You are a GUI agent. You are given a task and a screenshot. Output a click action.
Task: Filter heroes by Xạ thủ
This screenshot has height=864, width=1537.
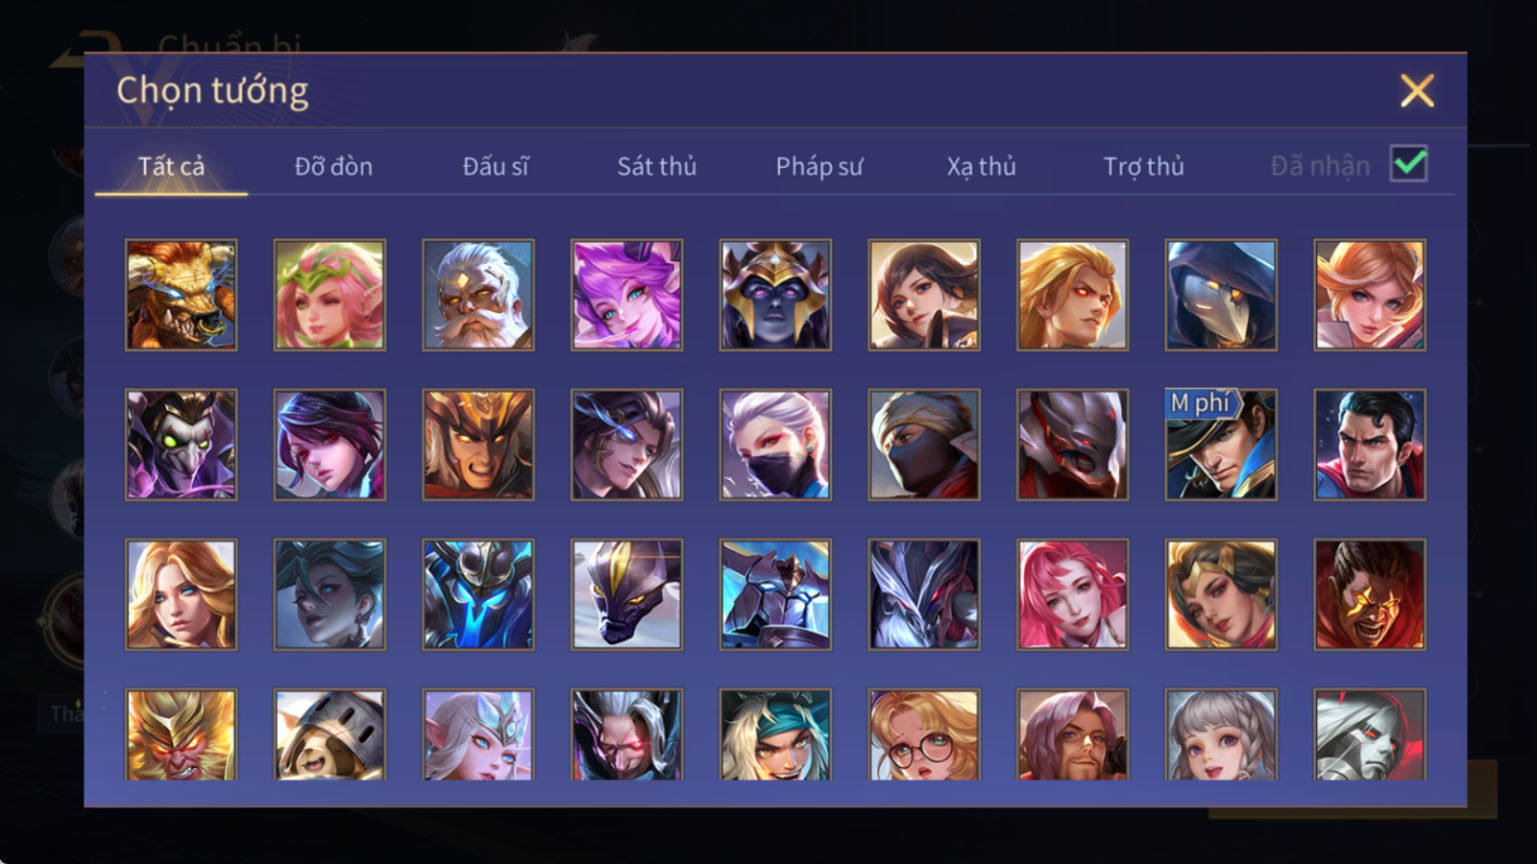981,166
